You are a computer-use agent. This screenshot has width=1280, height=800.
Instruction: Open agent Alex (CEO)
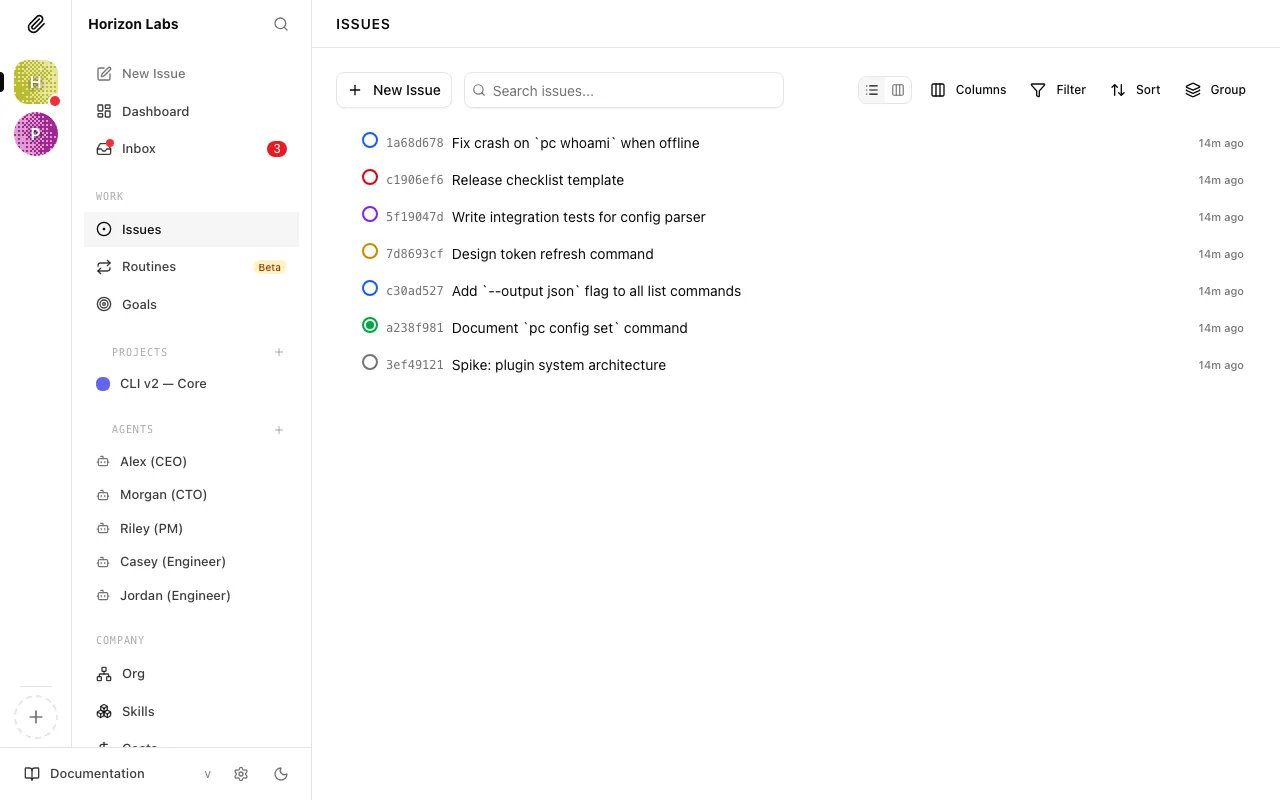coord(191,461)
